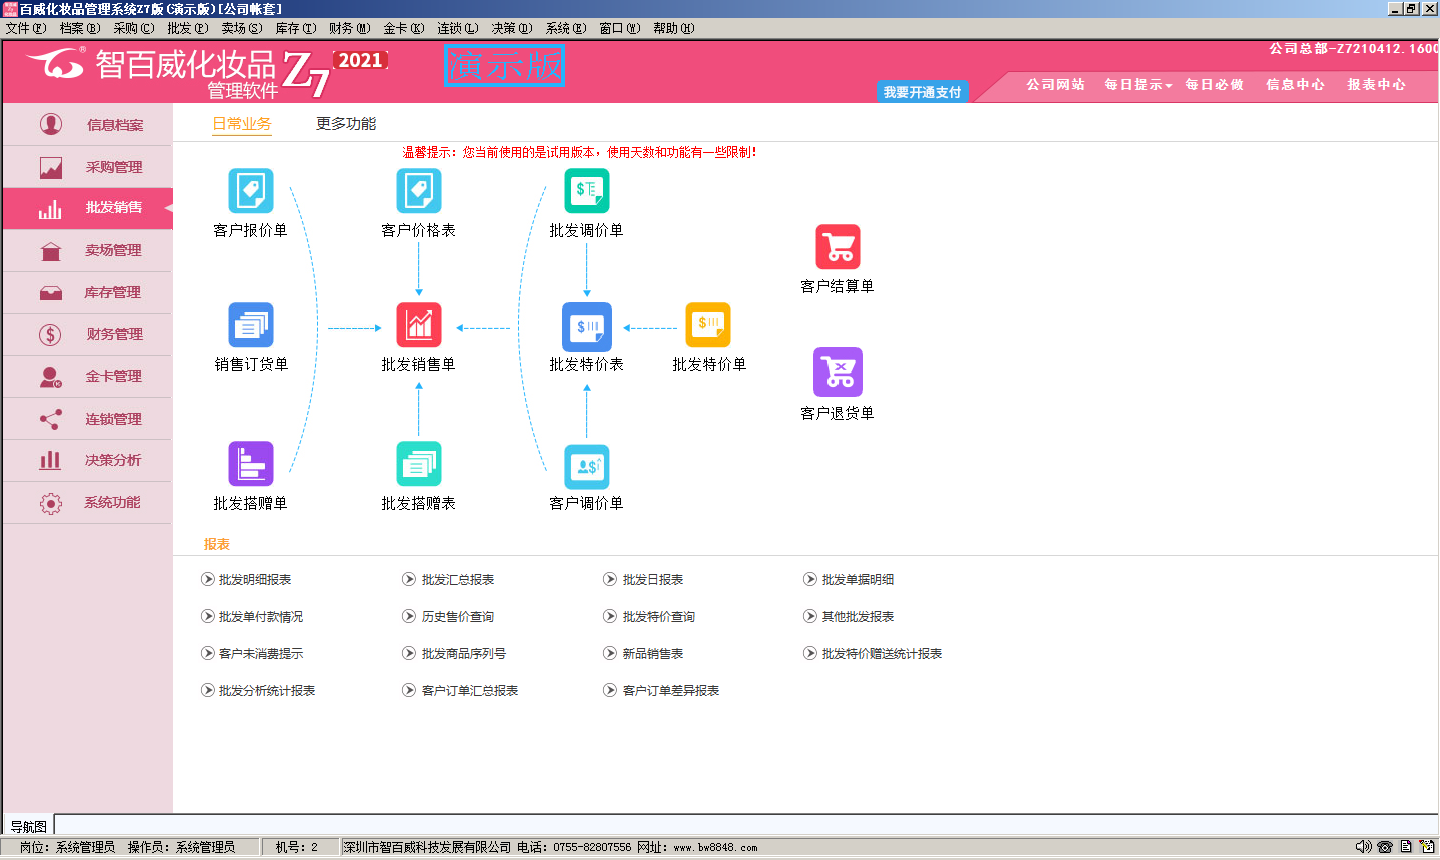Viewport: 1440px width, 860px height.
Task: Click the telephone icon in status bar
Action: tap(1385, 847)
